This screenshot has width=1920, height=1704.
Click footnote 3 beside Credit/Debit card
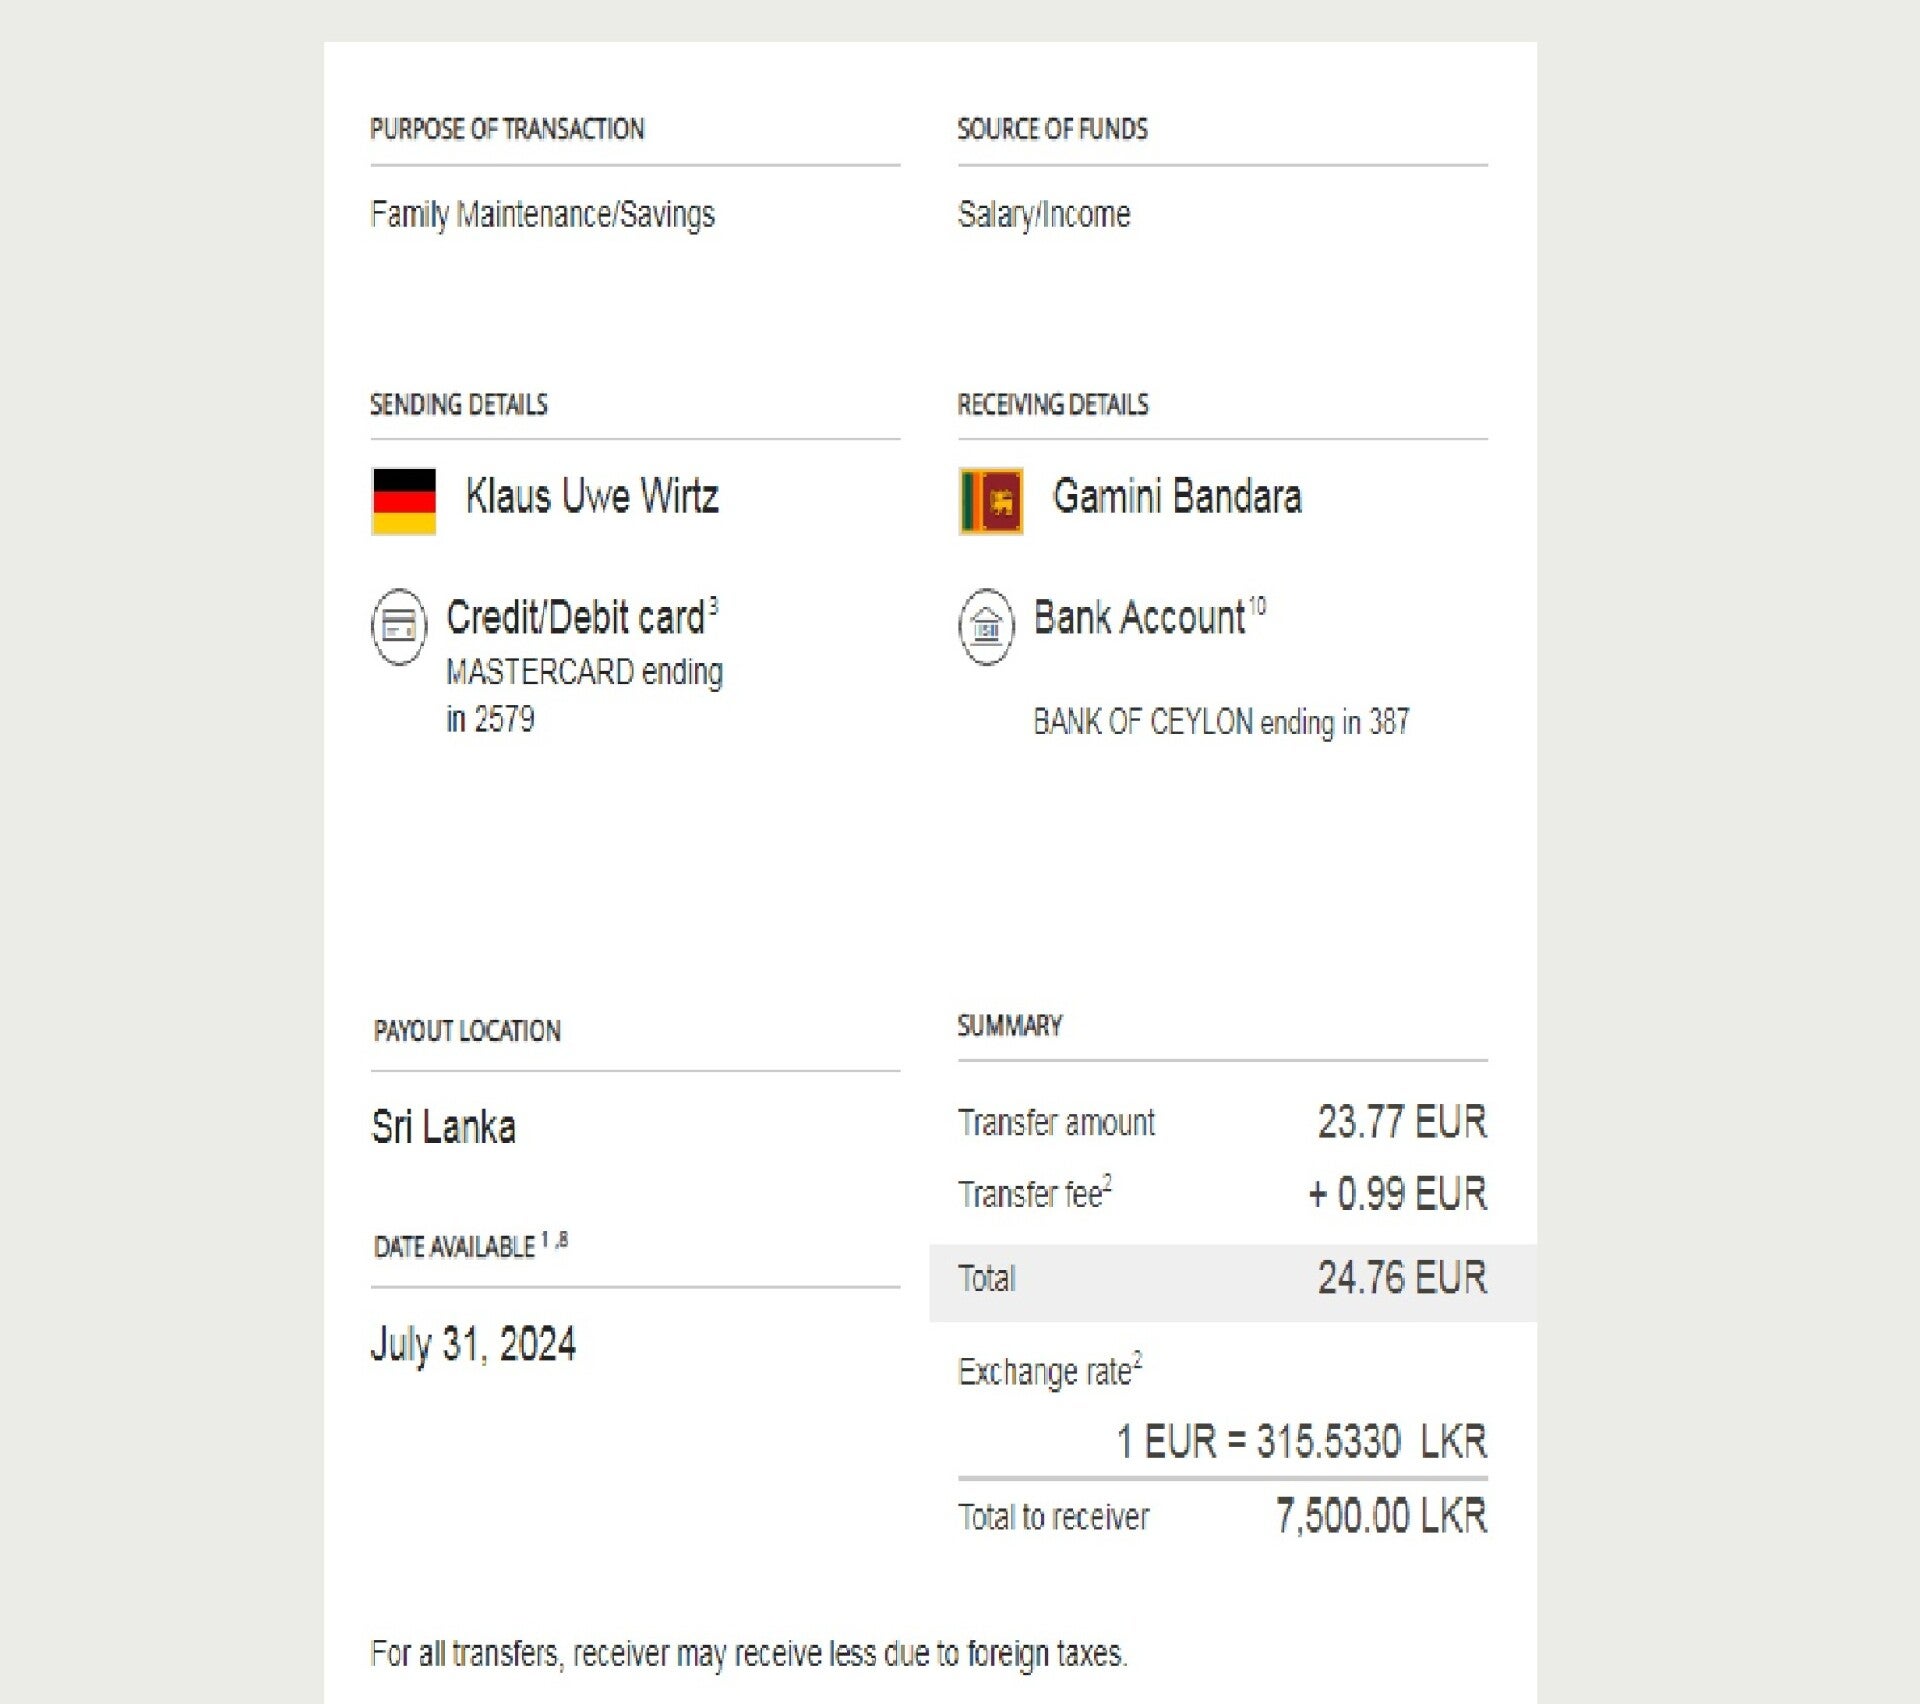tap(713, 605)
